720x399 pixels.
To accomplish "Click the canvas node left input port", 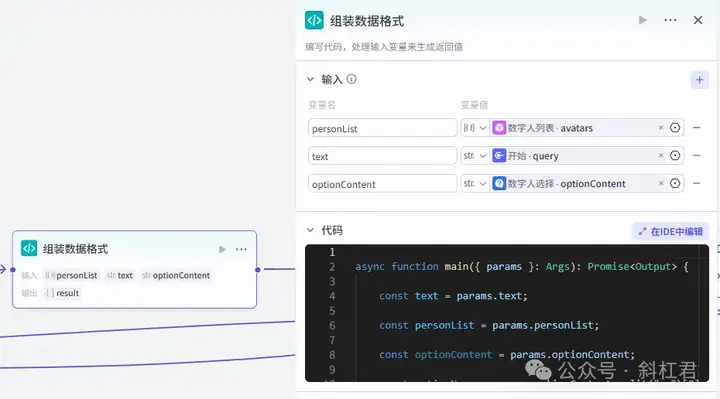I will pyautogui.click(x=13, y=270).
